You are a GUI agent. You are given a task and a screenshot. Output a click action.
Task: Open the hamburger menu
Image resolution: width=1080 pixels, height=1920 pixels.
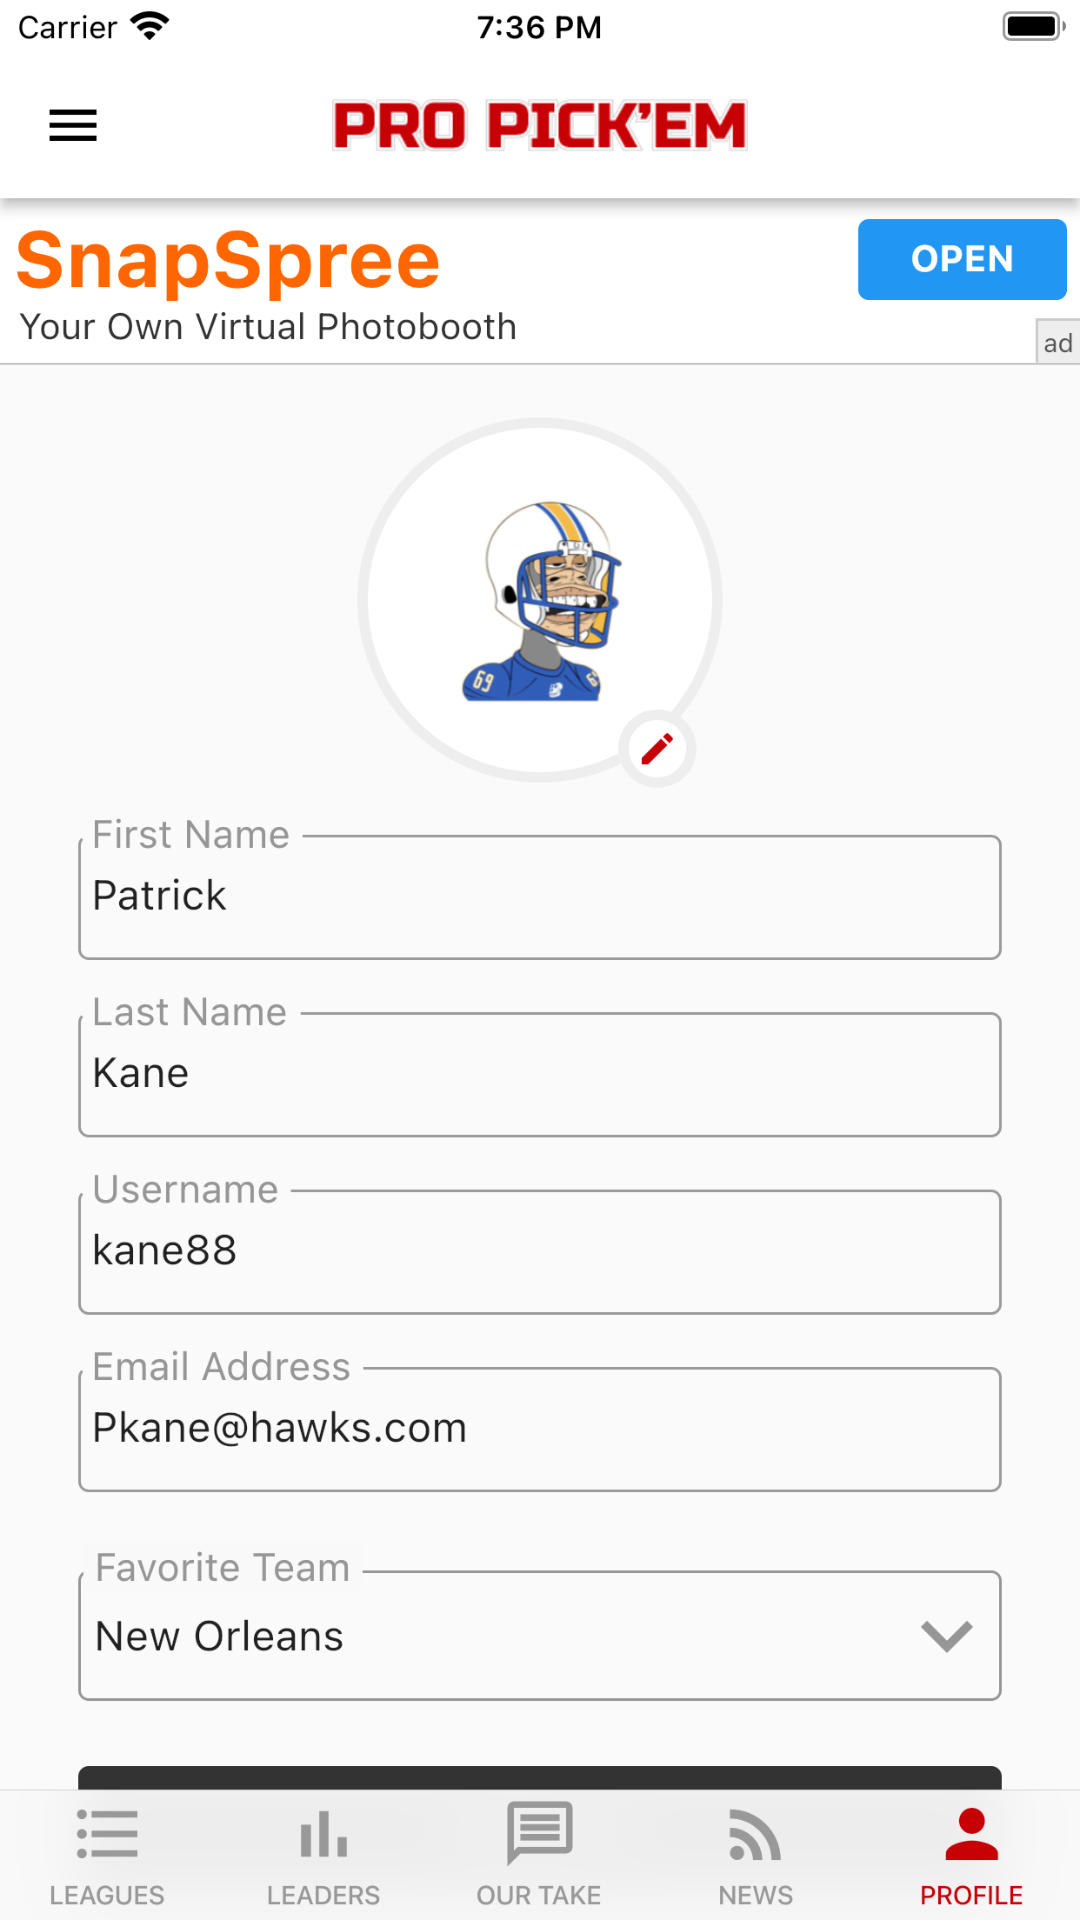73,126
